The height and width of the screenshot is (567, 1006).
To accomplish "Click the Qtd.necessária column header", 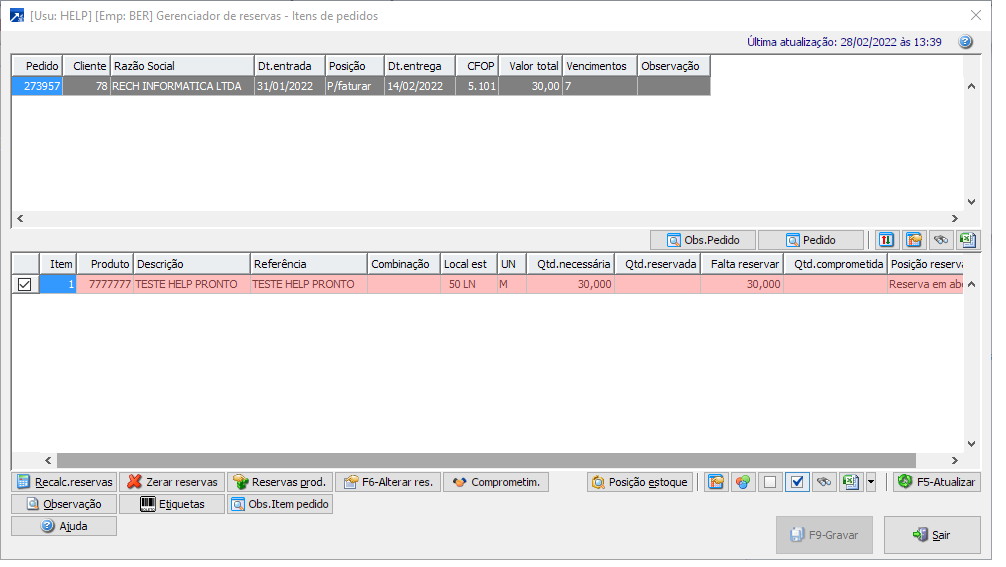I will click(570, 264).
